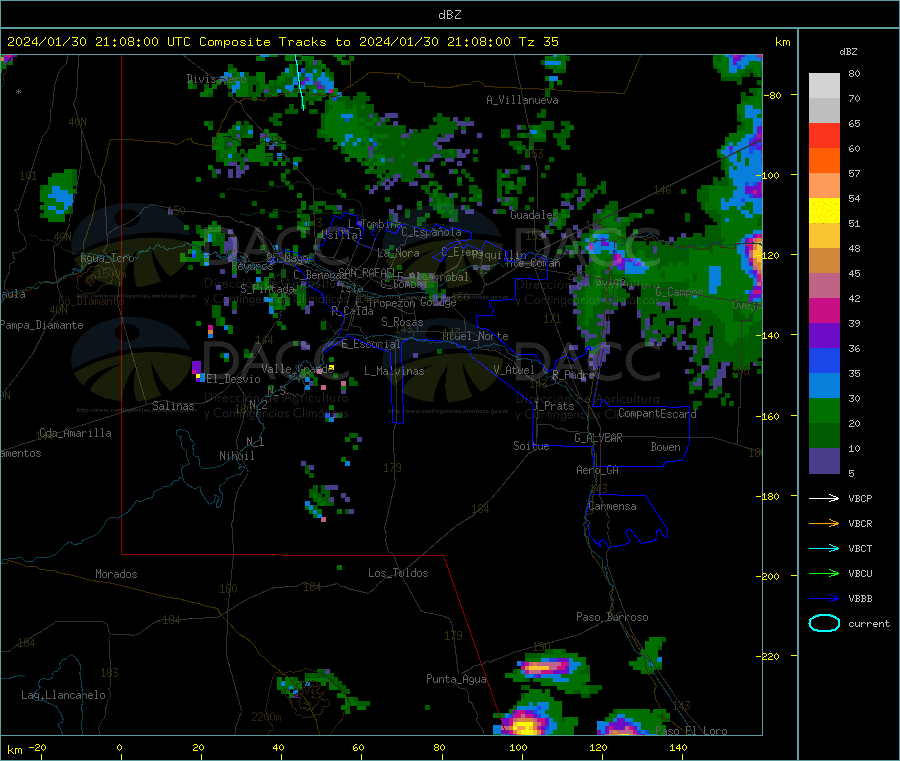Click the 51 dBZ yellow color swatch
The height and width of the screenshot is (761, 900).
(824, 211)
